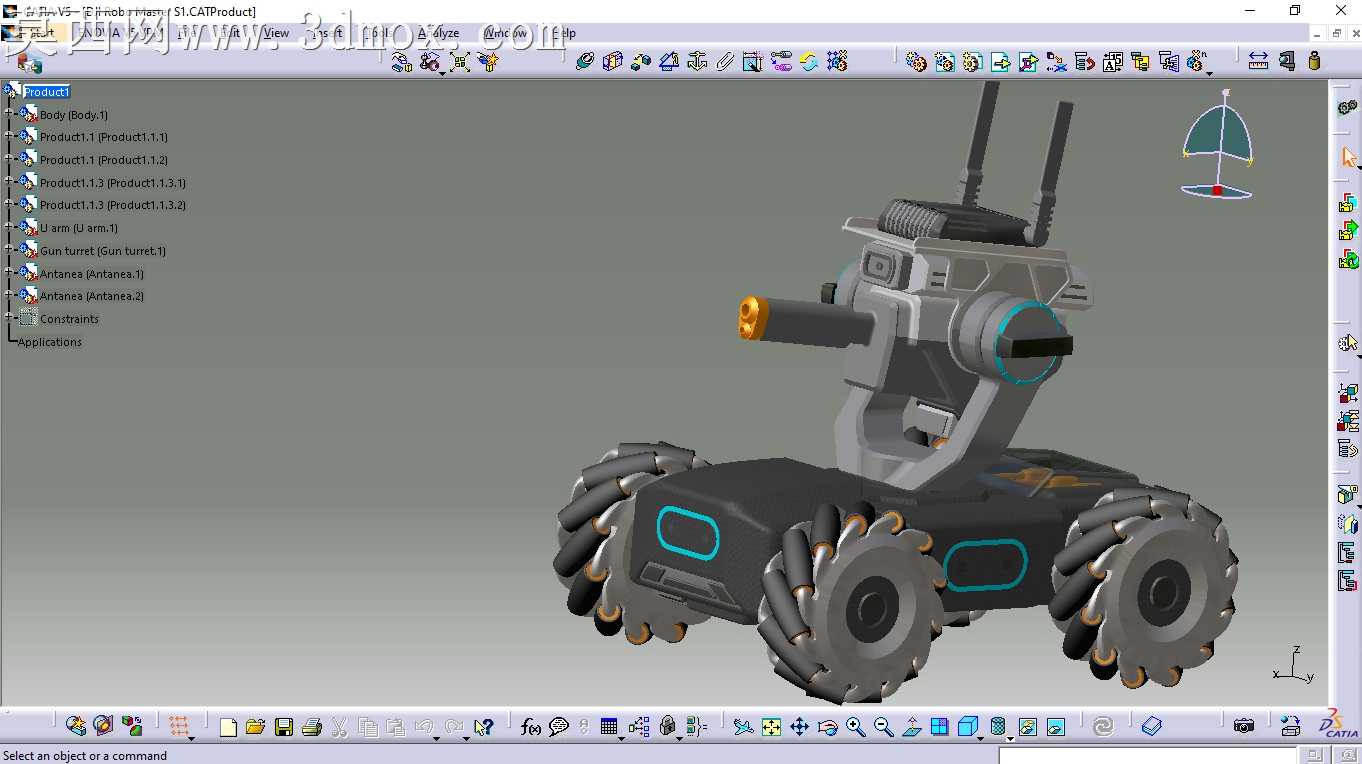1362x764 pixels.
Task: Activate the Quick Constraint tool
Action: click(753, 62)
